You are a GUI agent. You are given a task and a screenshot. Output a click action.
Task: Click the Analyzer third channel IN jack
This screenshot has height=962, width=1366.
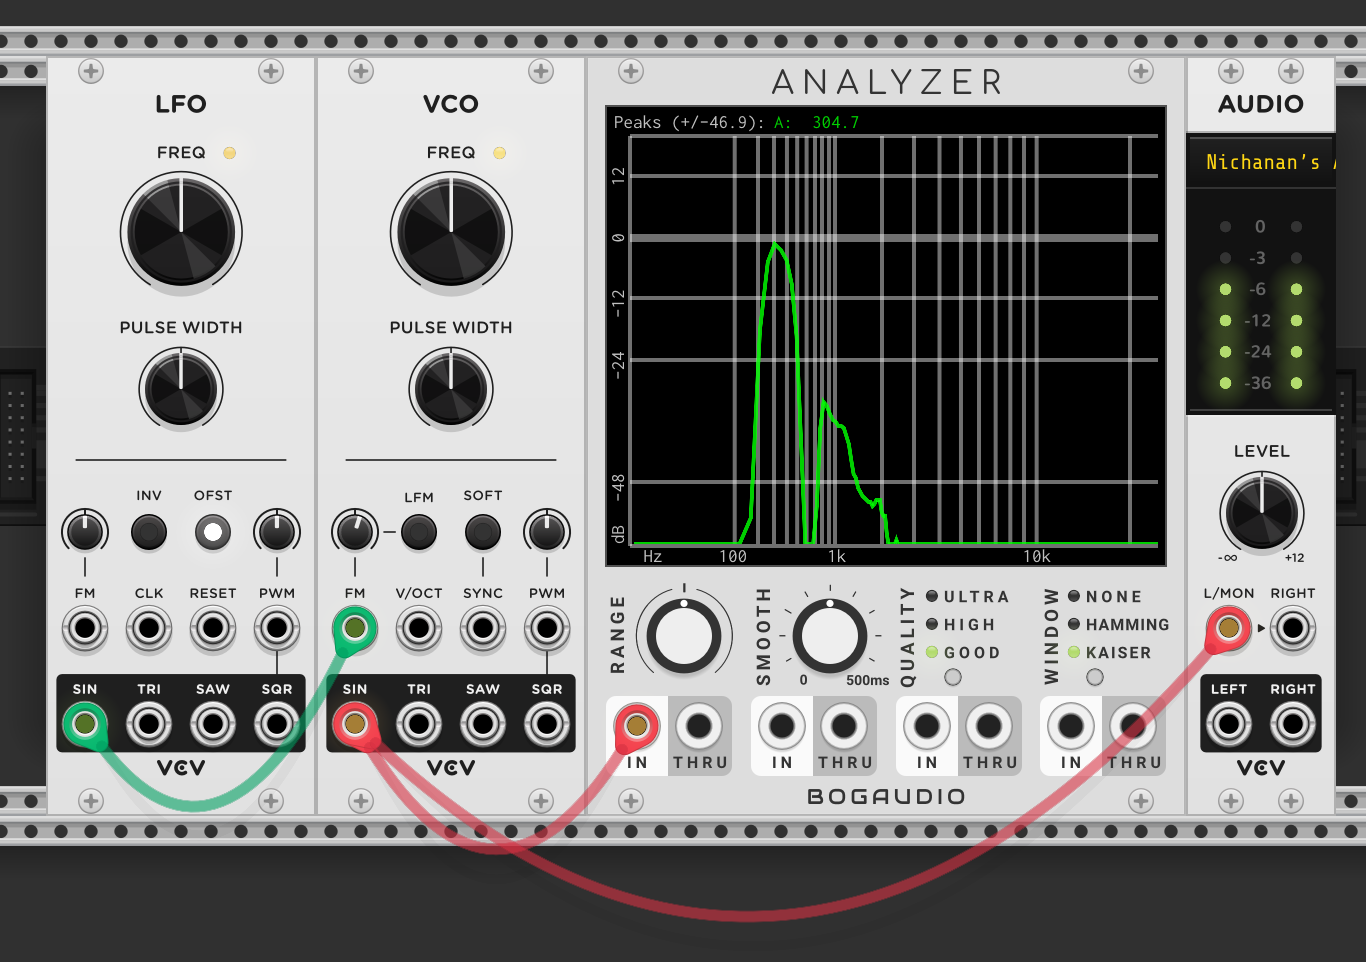[x=927, y=726]
